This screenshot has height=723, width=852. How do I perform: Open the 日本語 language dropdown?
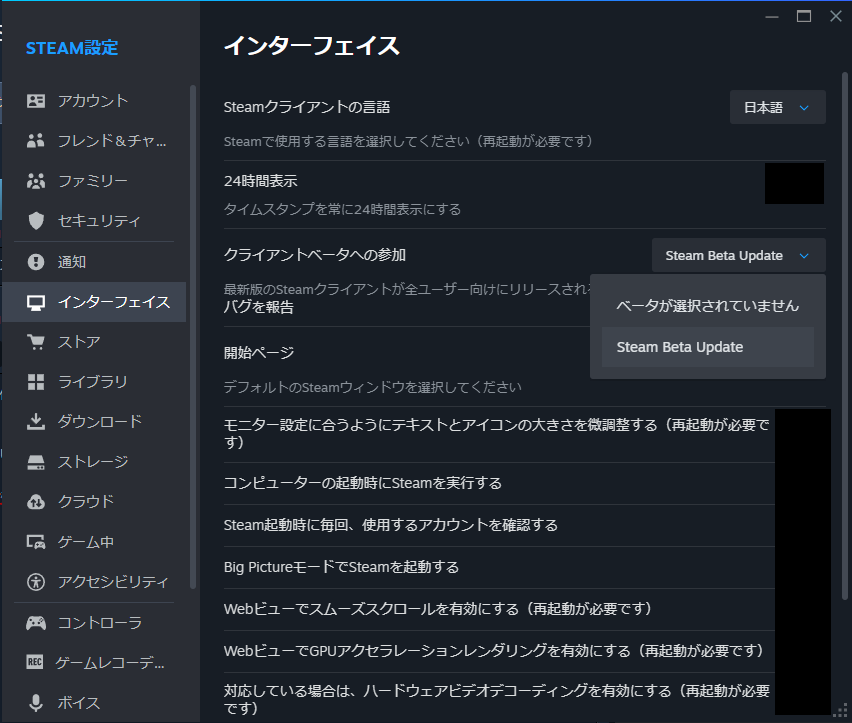coord(778,108)
